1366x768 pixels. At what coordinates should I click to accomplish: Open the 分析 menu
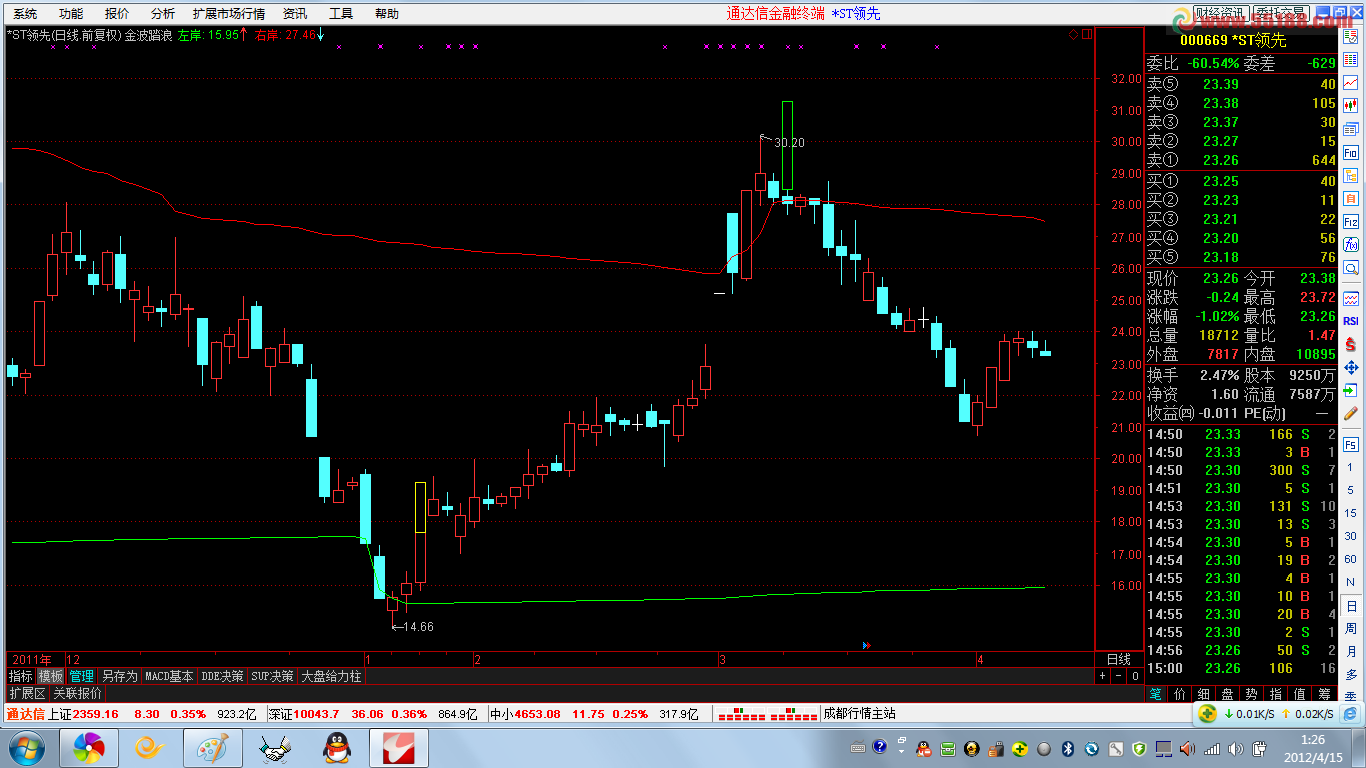point(163,14)
